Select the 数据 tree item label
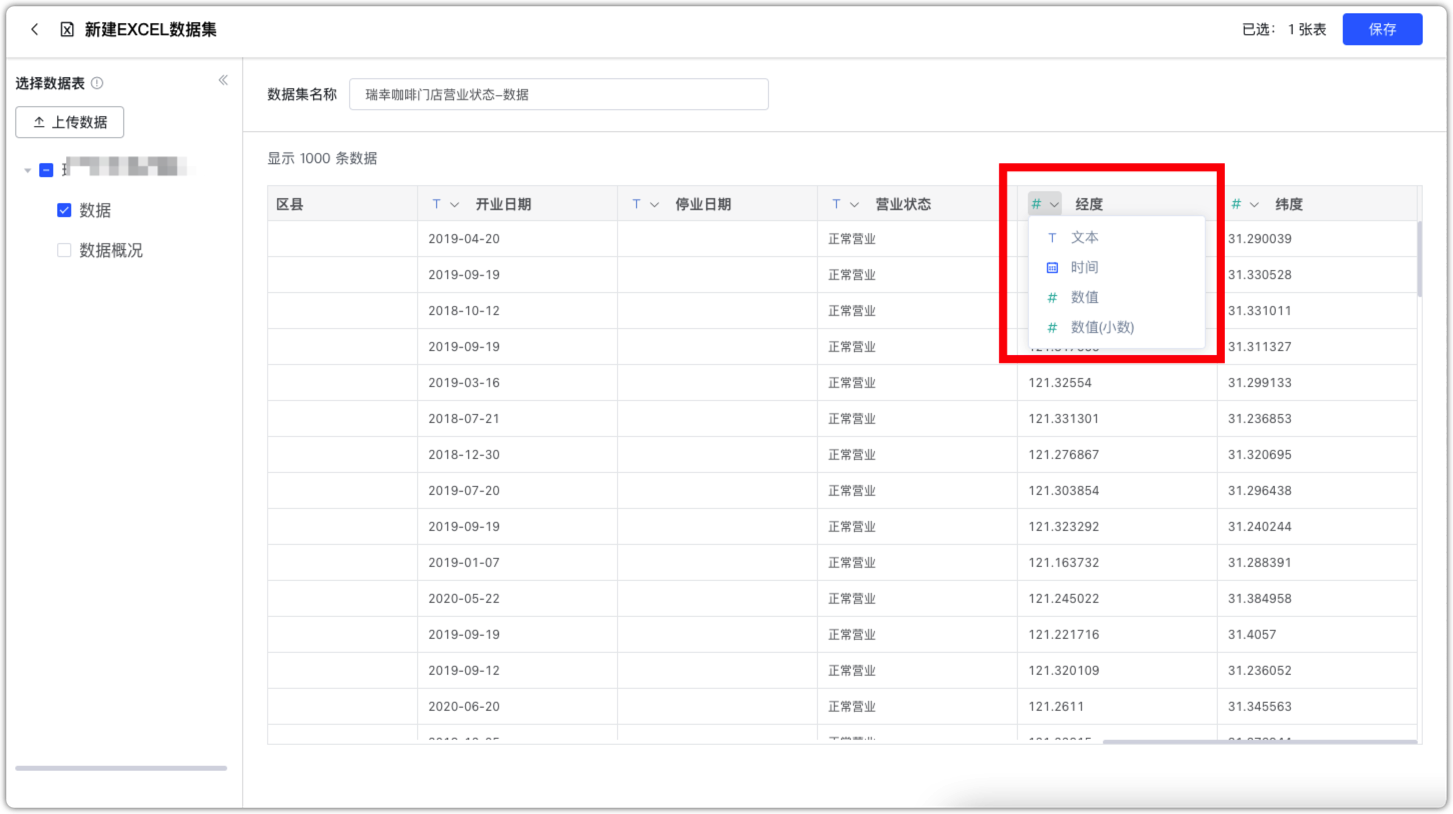 tap(95, 210)
